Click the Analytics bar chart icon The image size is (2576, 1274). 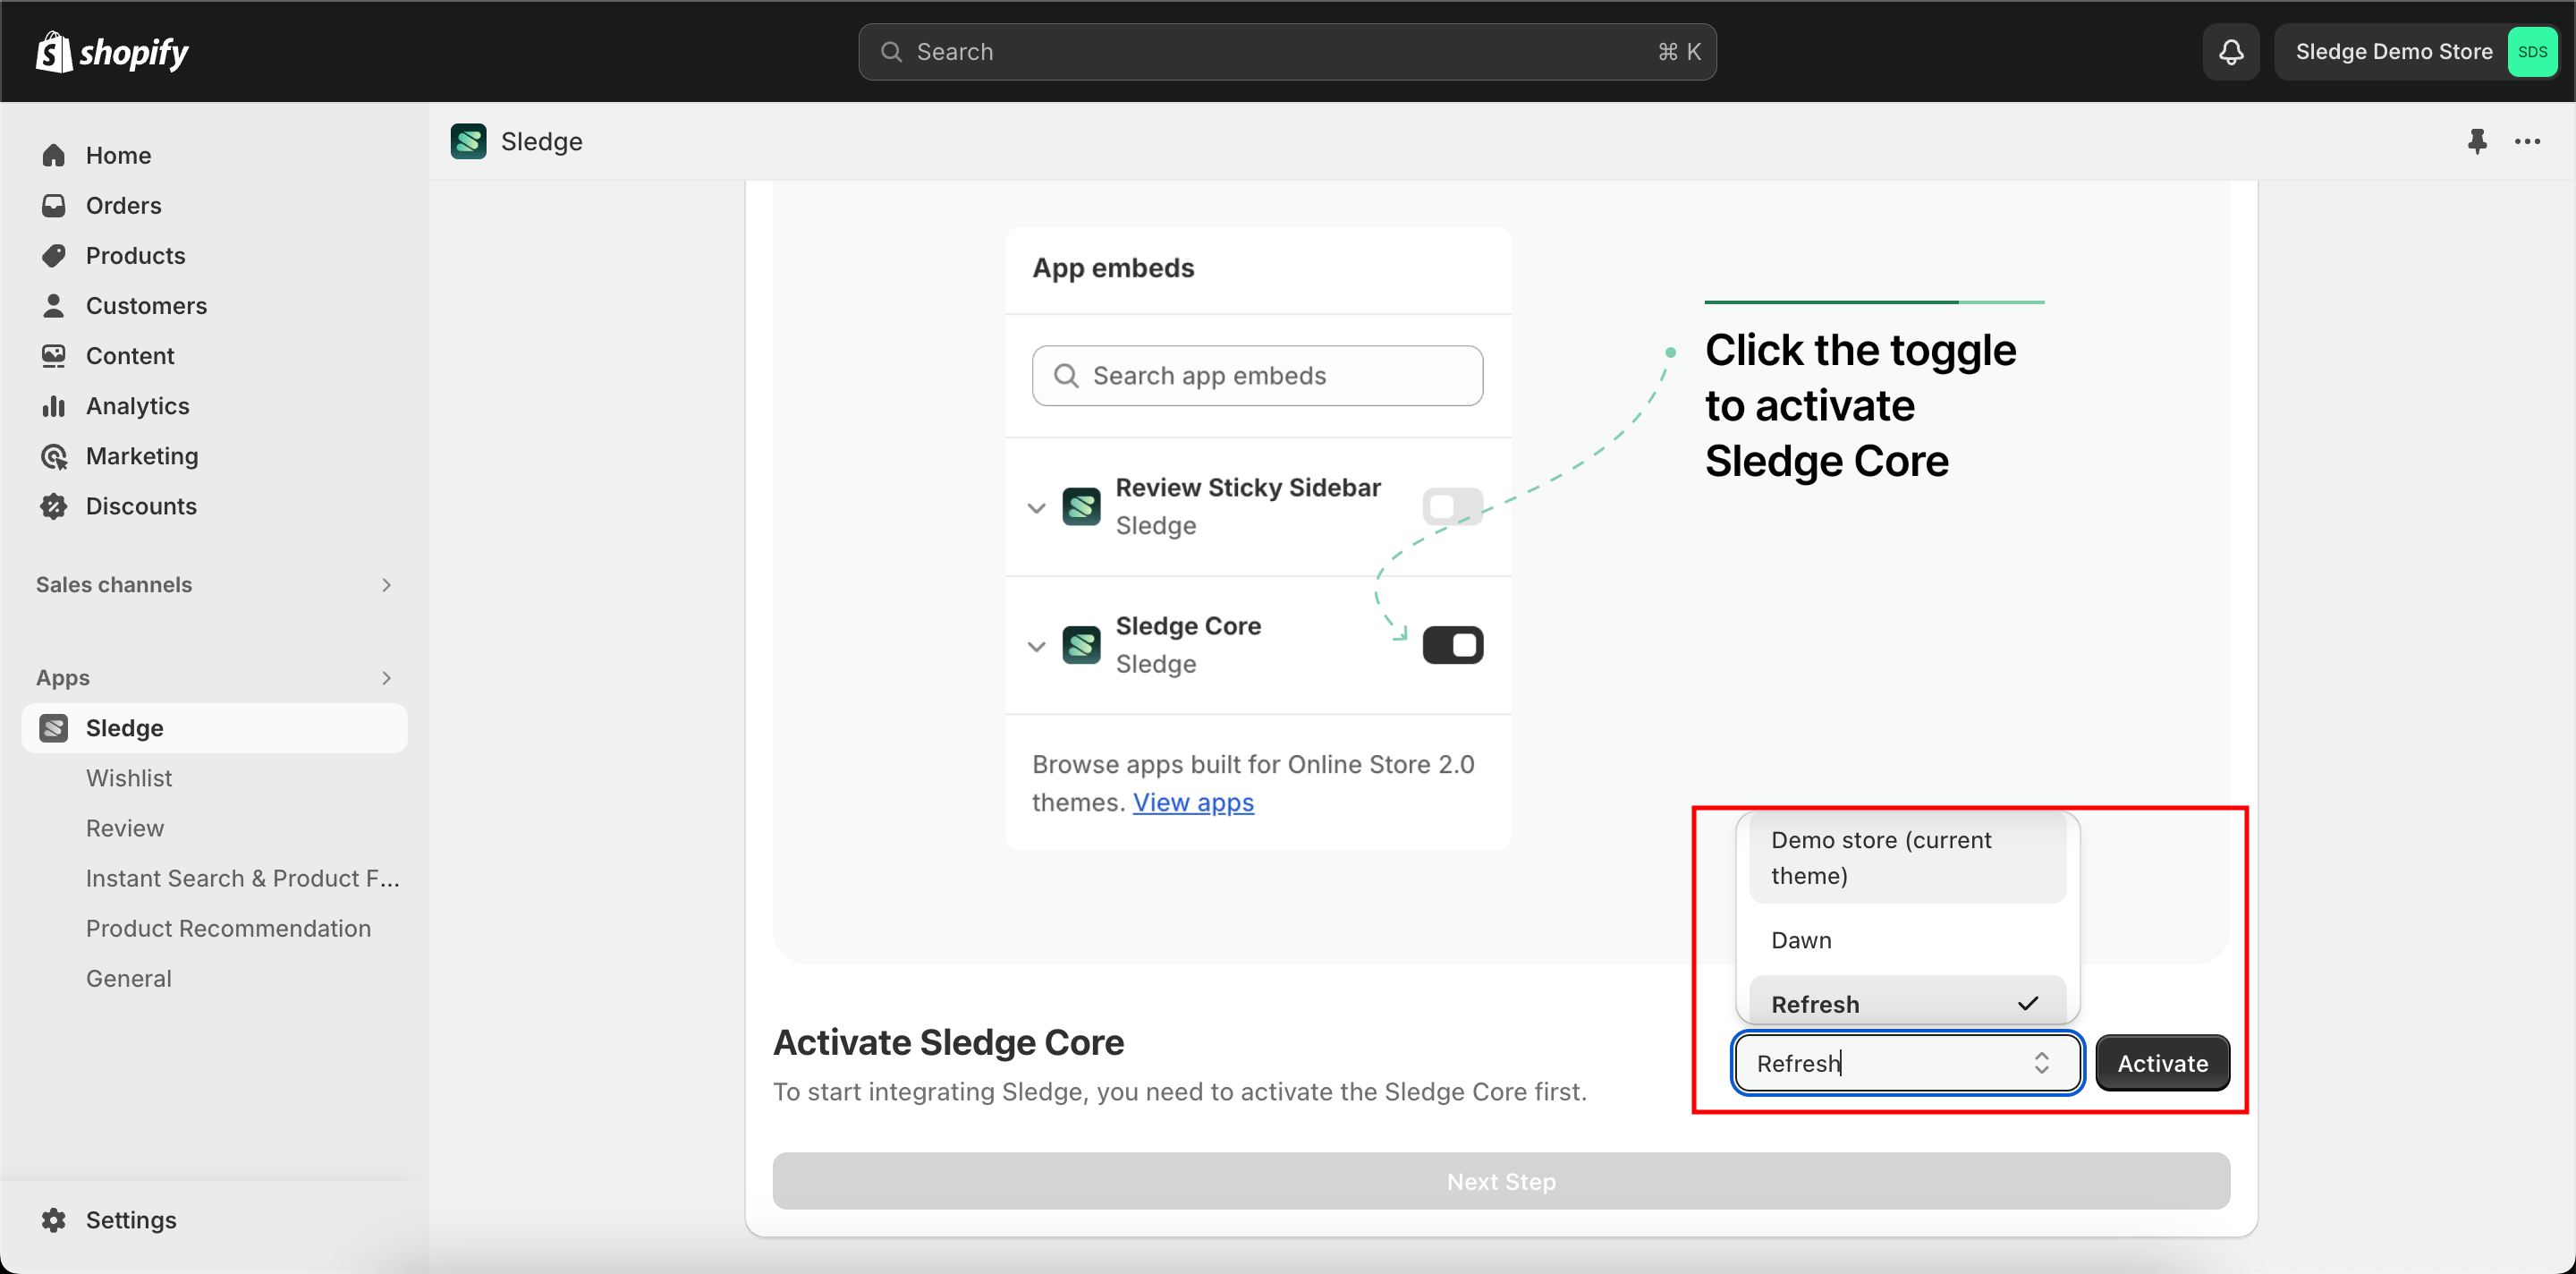[54, 406]
